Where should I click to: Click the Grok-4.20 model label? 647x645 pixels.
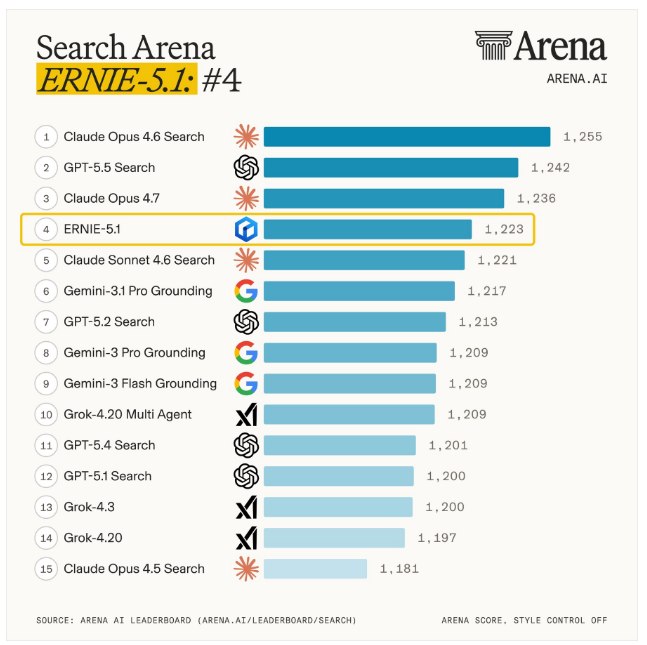tap(93, 538)
